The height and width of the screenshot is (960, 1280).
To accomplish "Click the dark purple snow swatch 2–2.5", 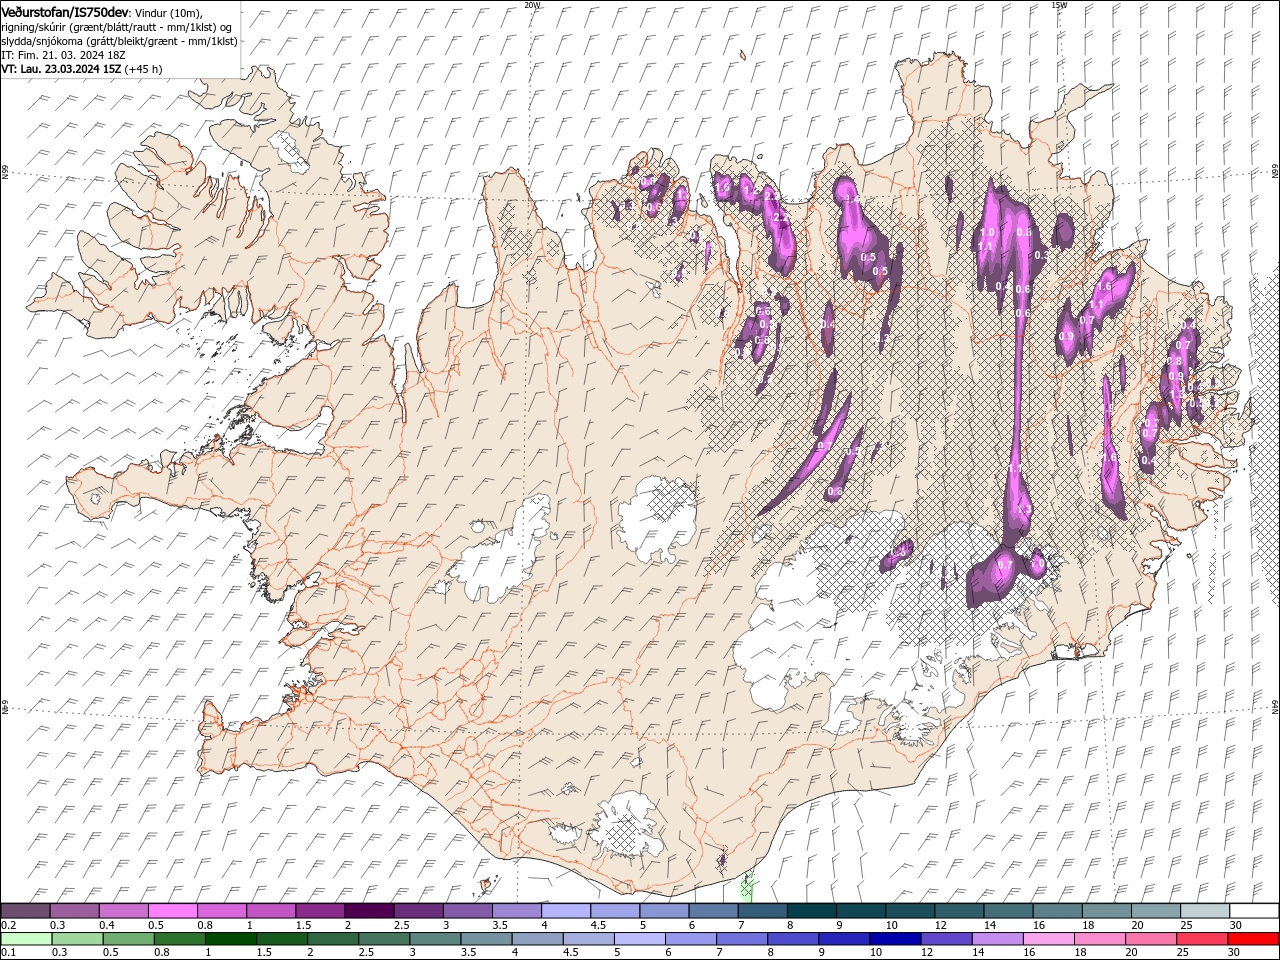I will tap(368, 911).
